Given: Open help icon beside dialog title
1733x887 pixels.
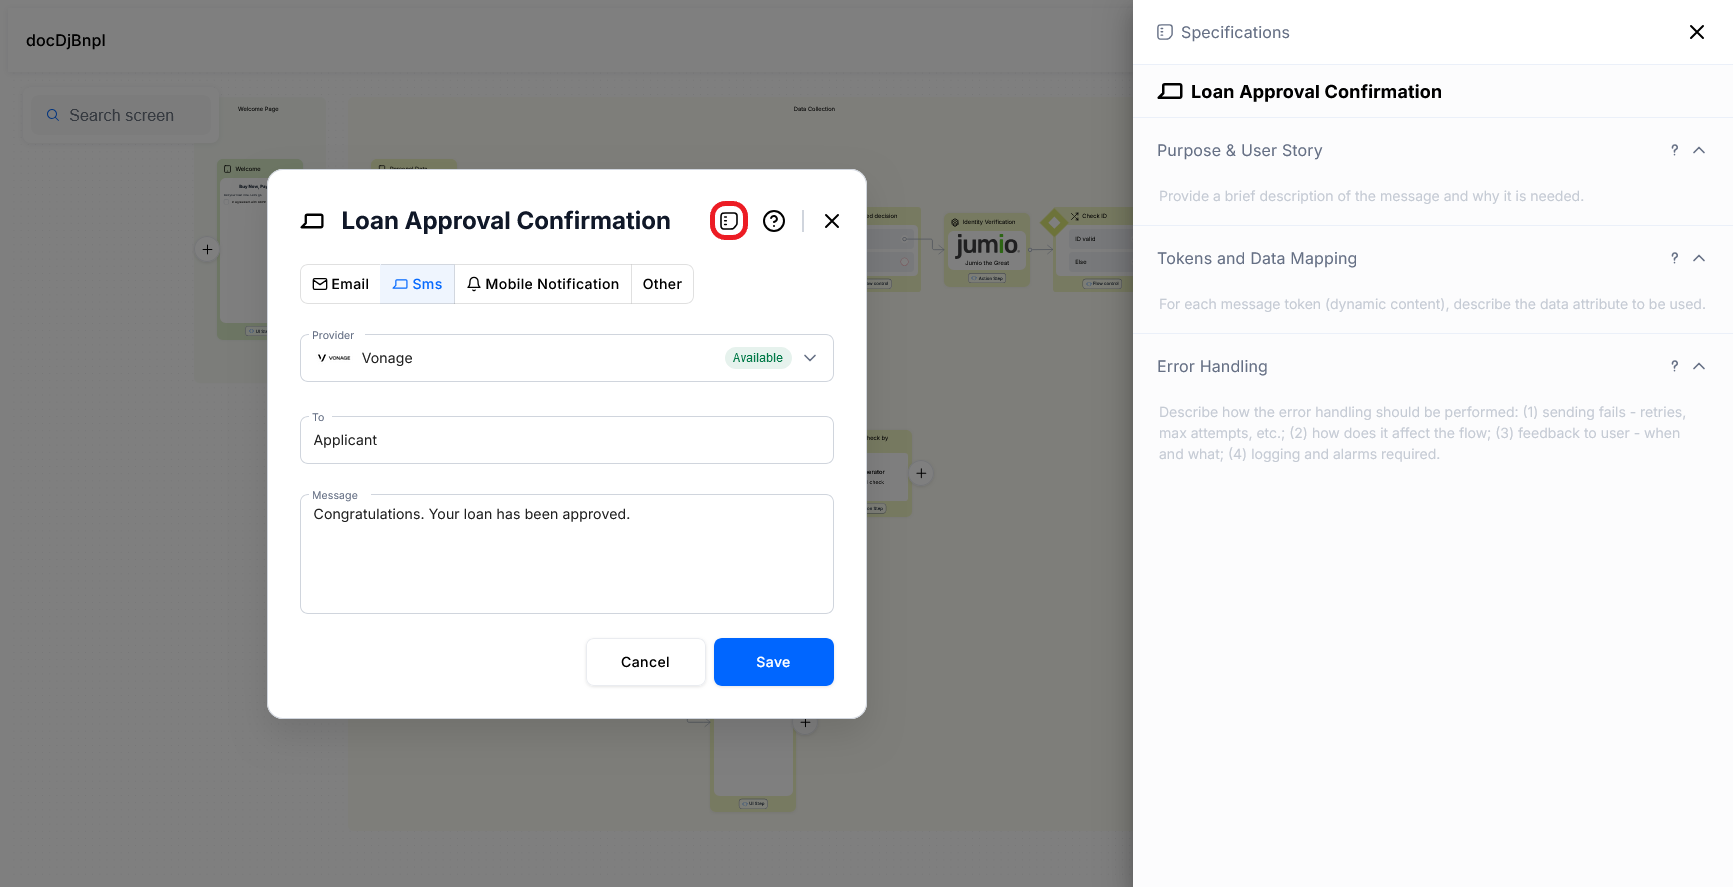Looking at the screenshot, I should 774,221.
